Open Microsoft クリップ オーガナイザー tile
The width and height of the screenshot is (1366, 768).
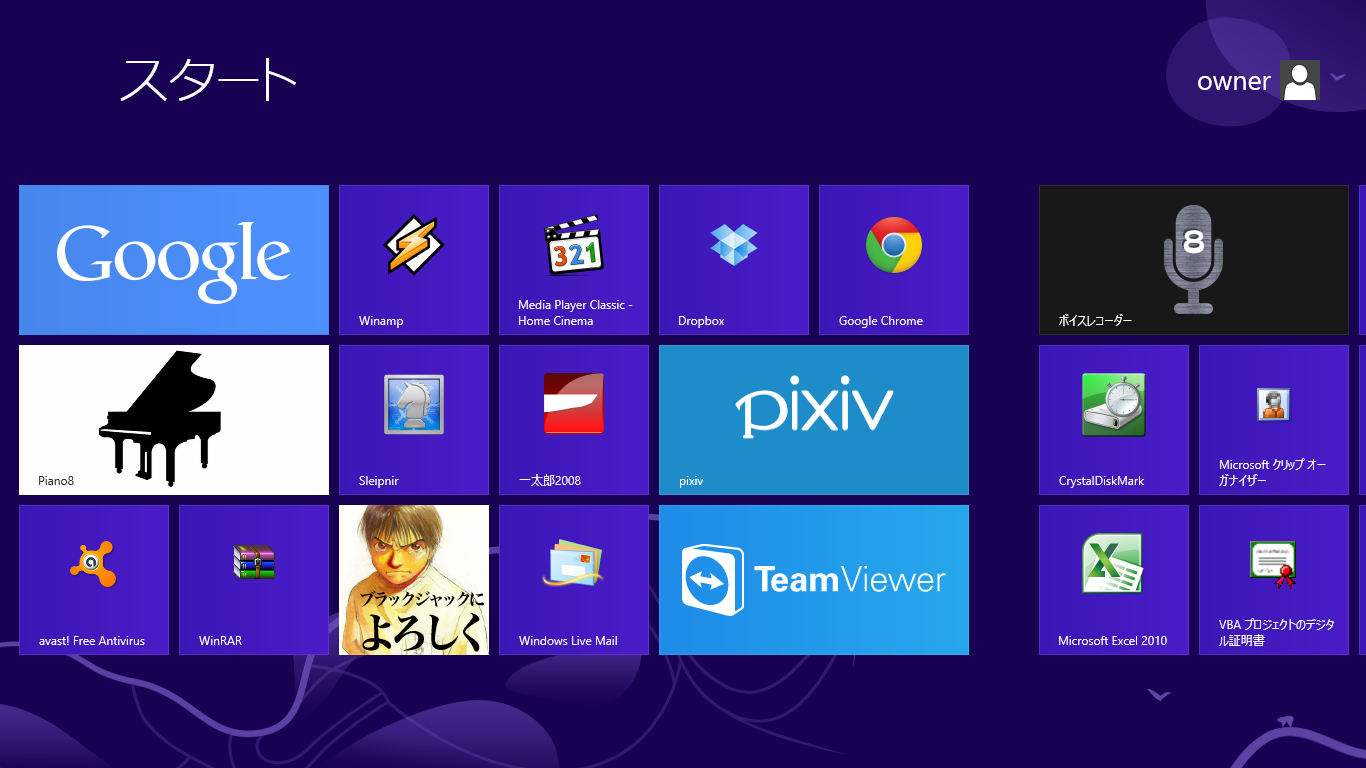pos(1274,420)
